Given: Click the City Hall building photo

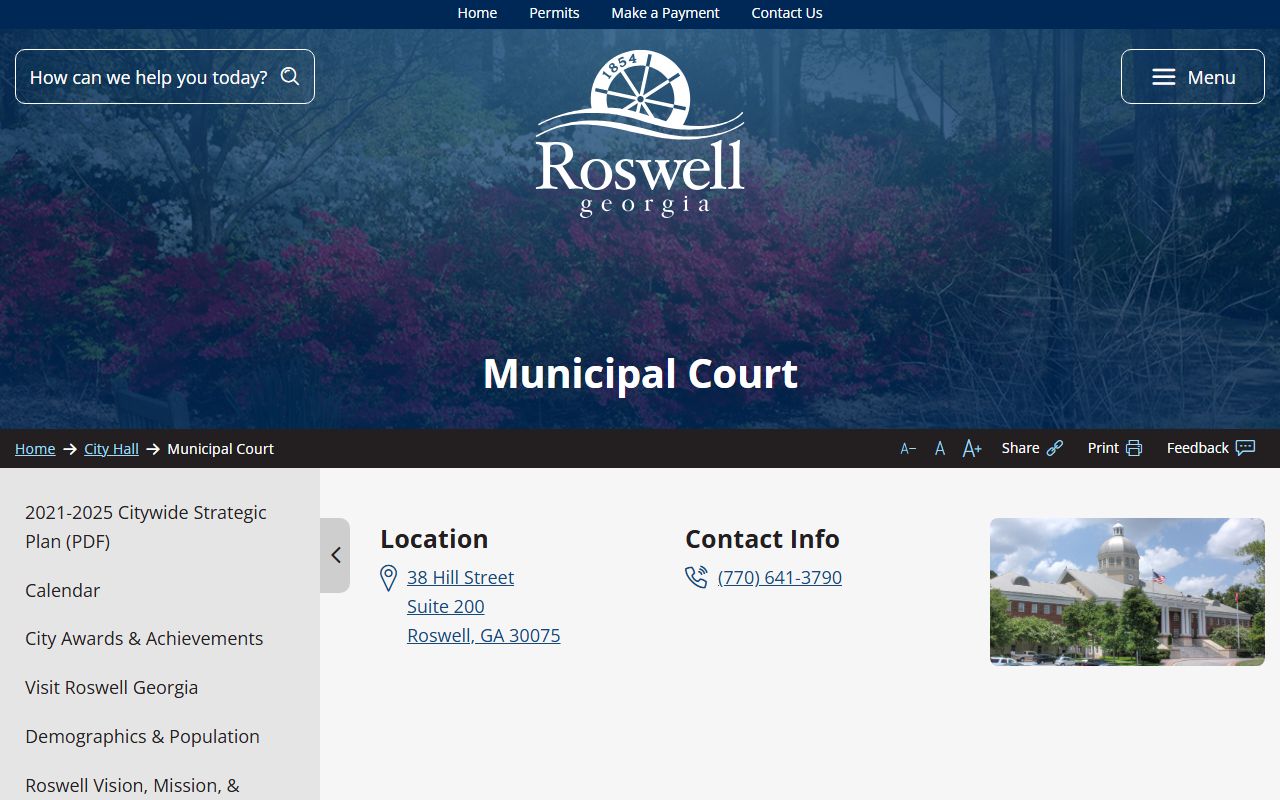Looking at the screenshot, I should tap(1127, 592).
